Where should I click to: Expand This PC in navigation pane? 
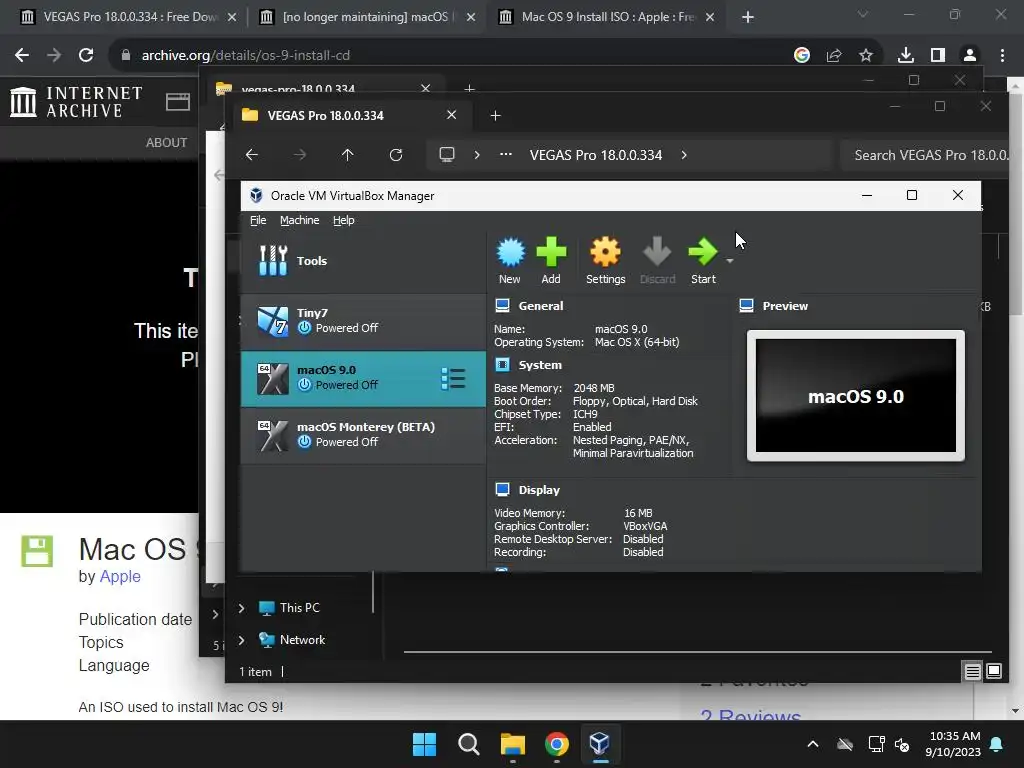coord(242,608)
